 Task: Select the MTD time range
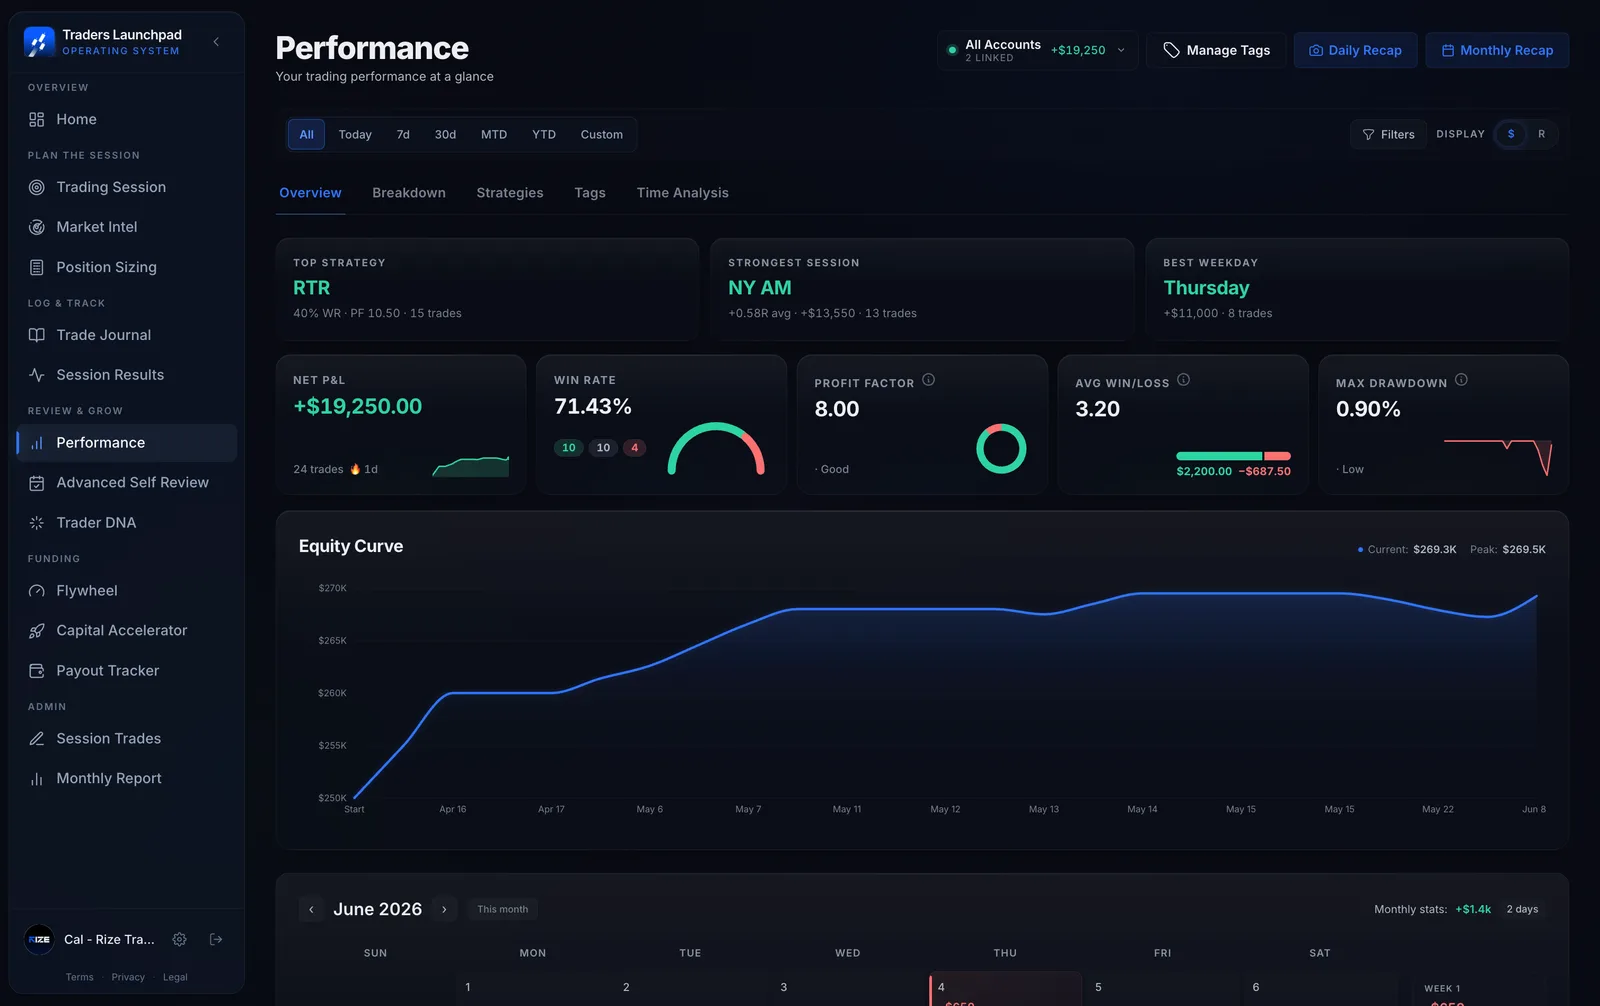coord(494,134)
